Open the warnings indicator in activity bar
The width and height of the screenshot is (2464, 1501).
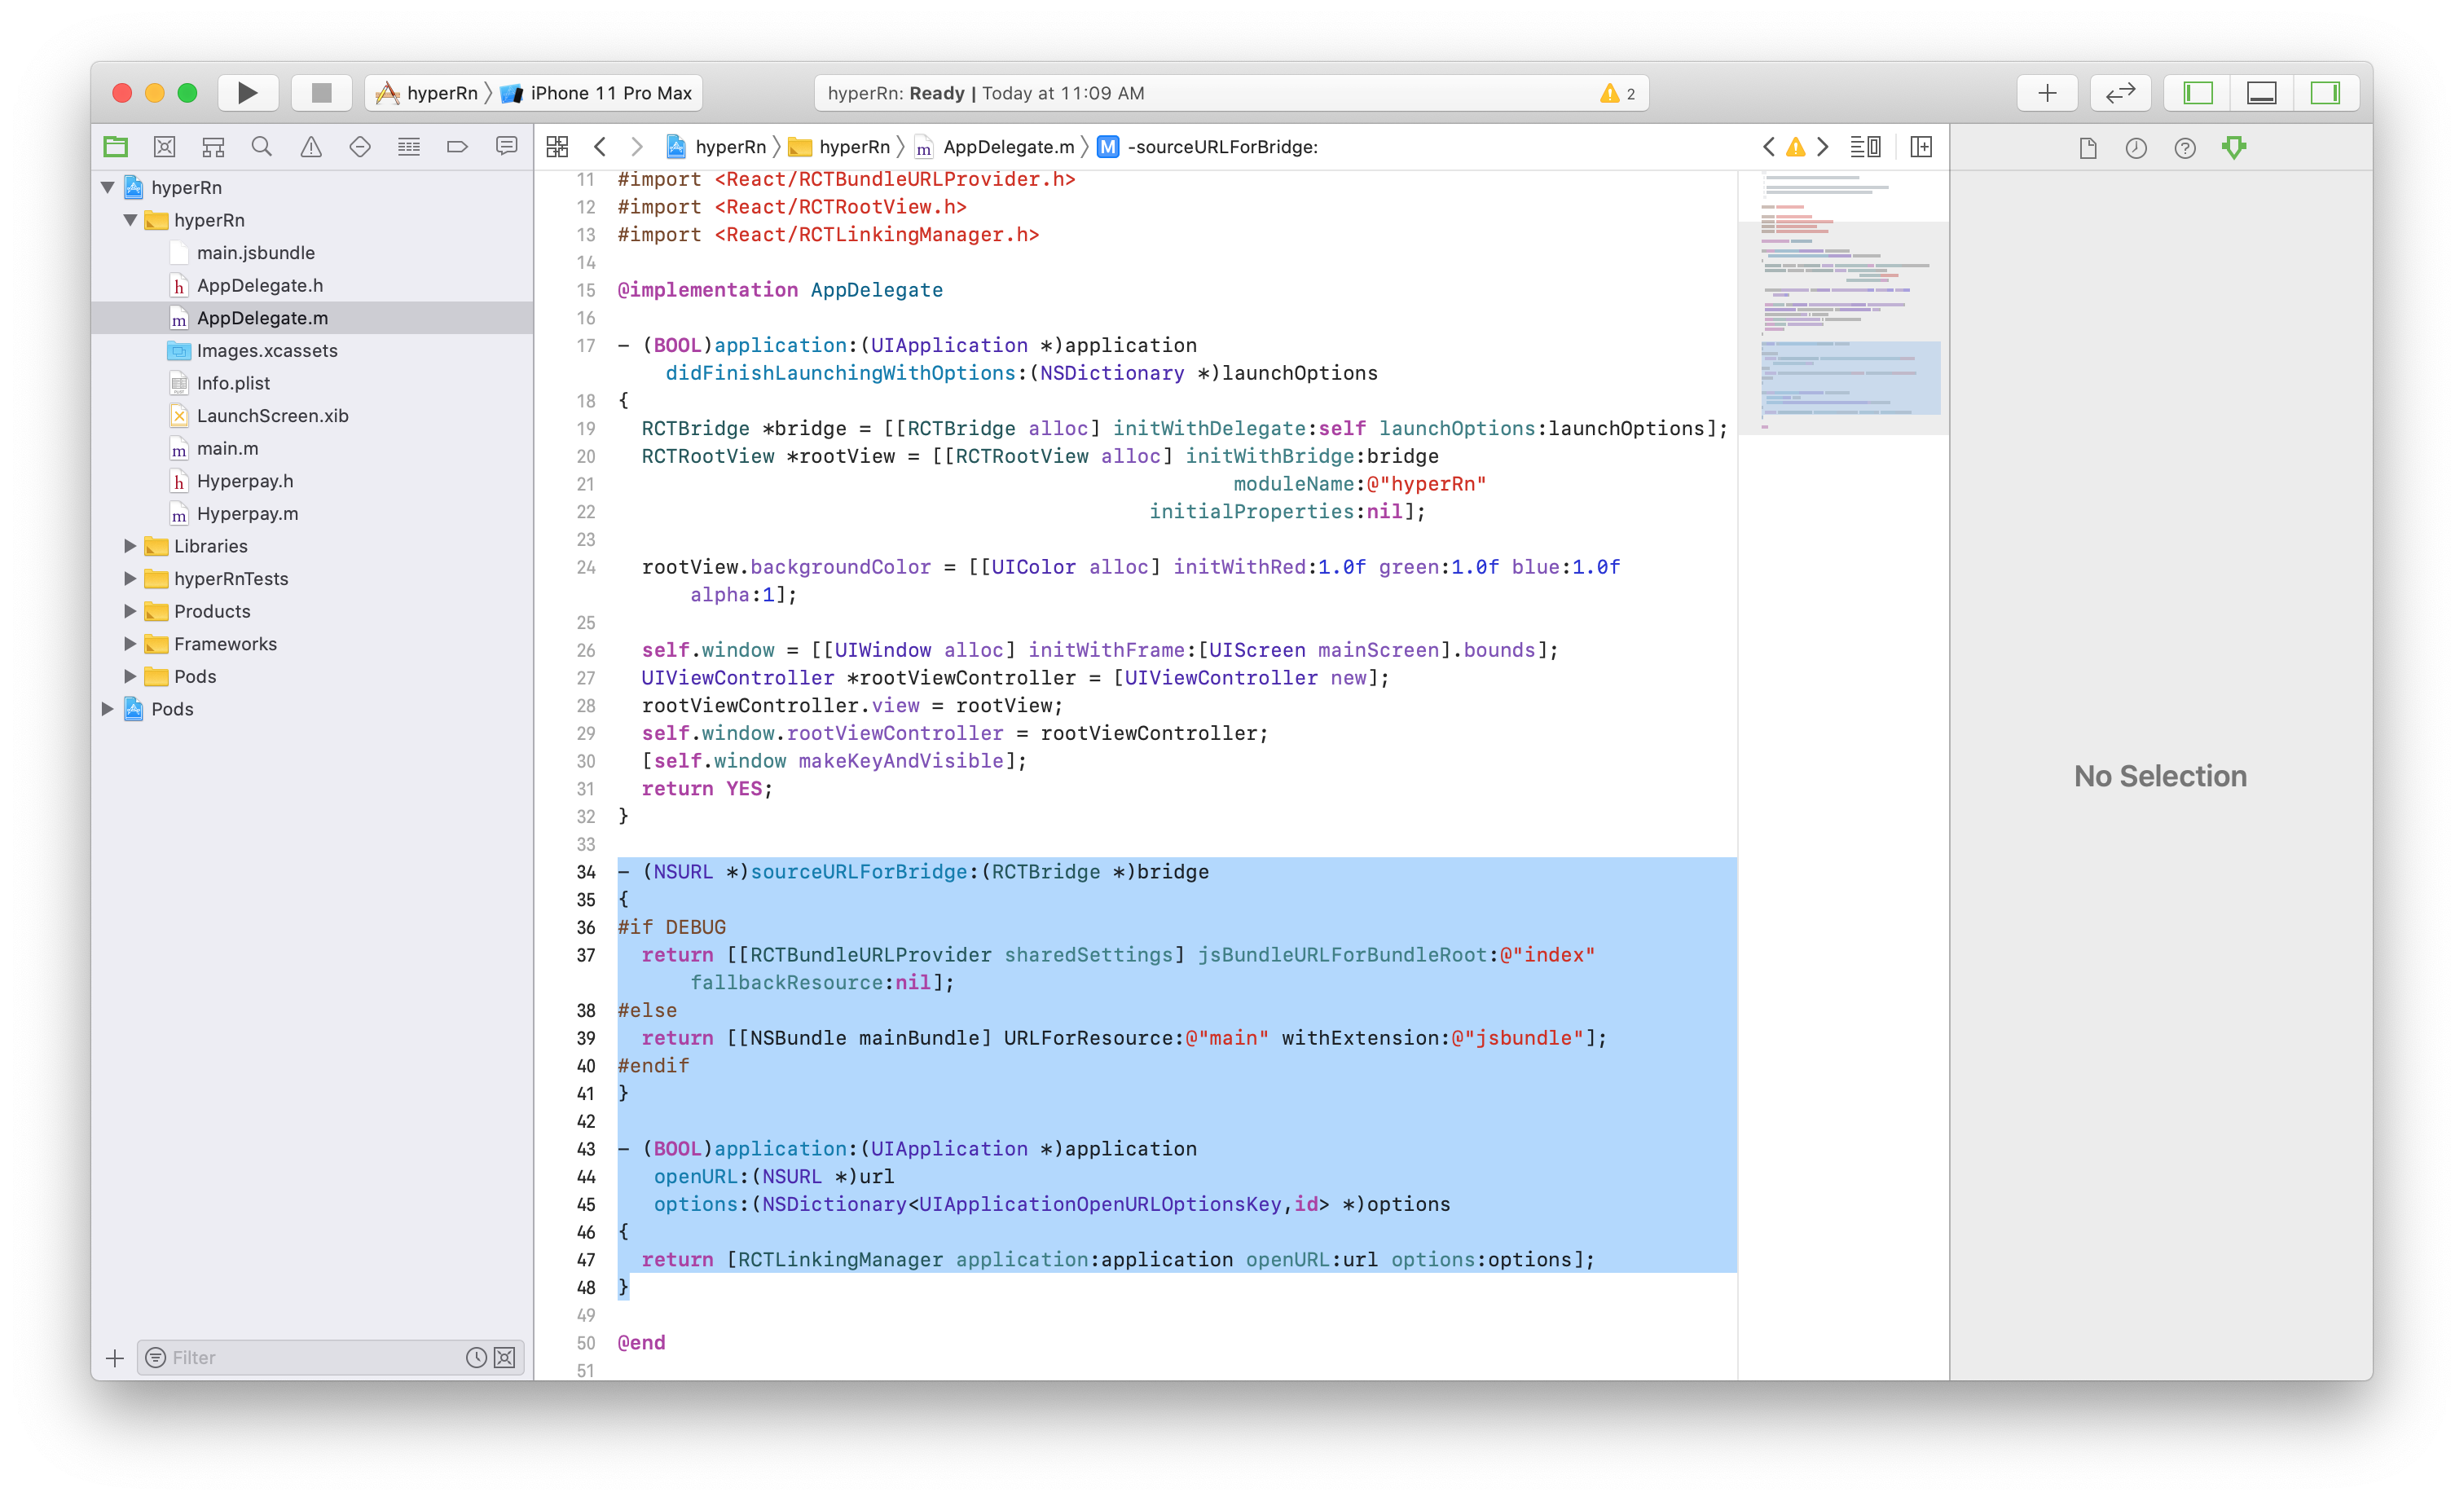pyautogui.click(x=1617, y=93)
